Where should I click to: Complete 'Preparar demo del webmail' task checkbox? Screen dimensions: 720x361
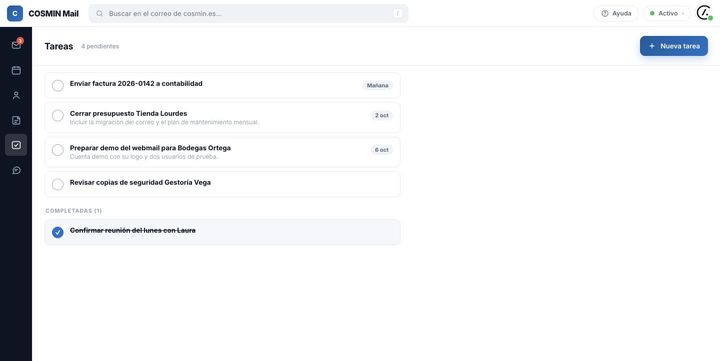click(x=58, y=150)
